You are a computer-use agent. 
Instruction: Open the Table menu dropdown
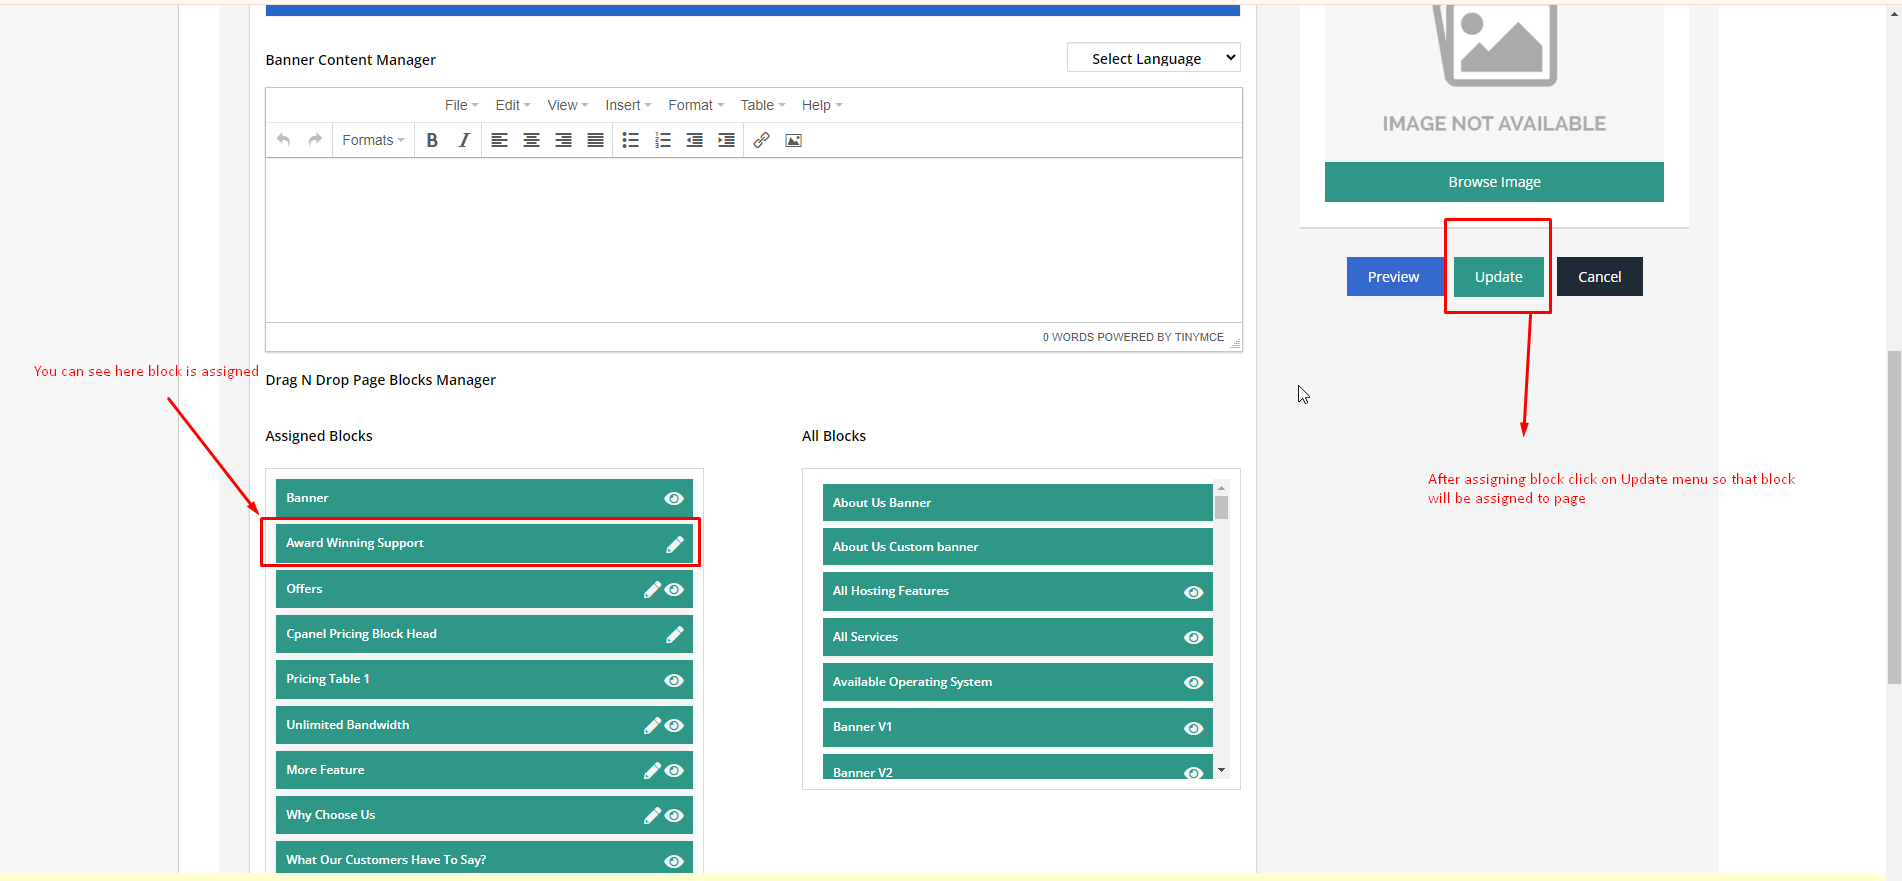point(762,105)
